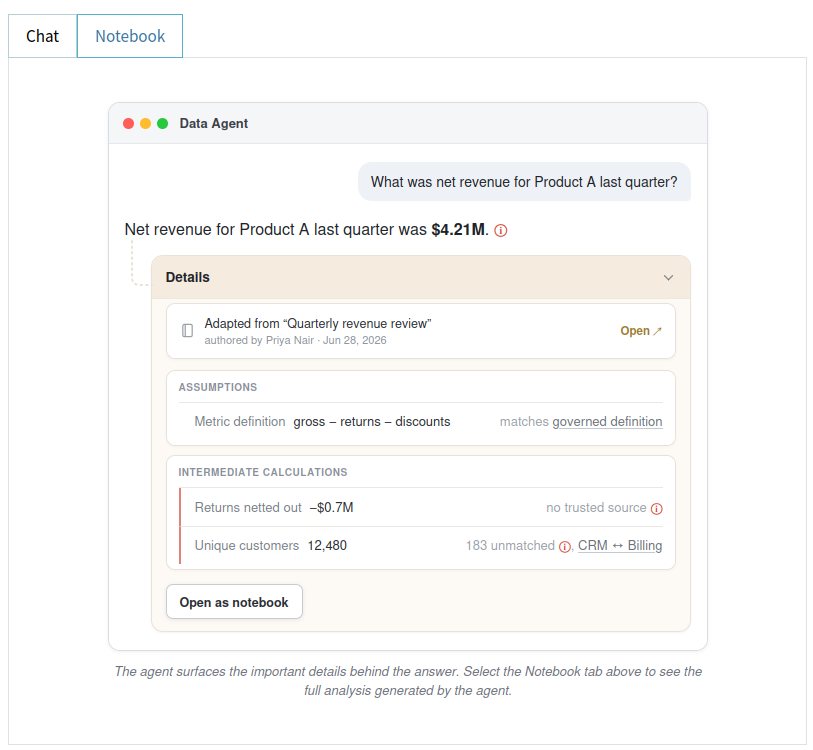Open the Quarterly revenue review source

tap(641, 331)
